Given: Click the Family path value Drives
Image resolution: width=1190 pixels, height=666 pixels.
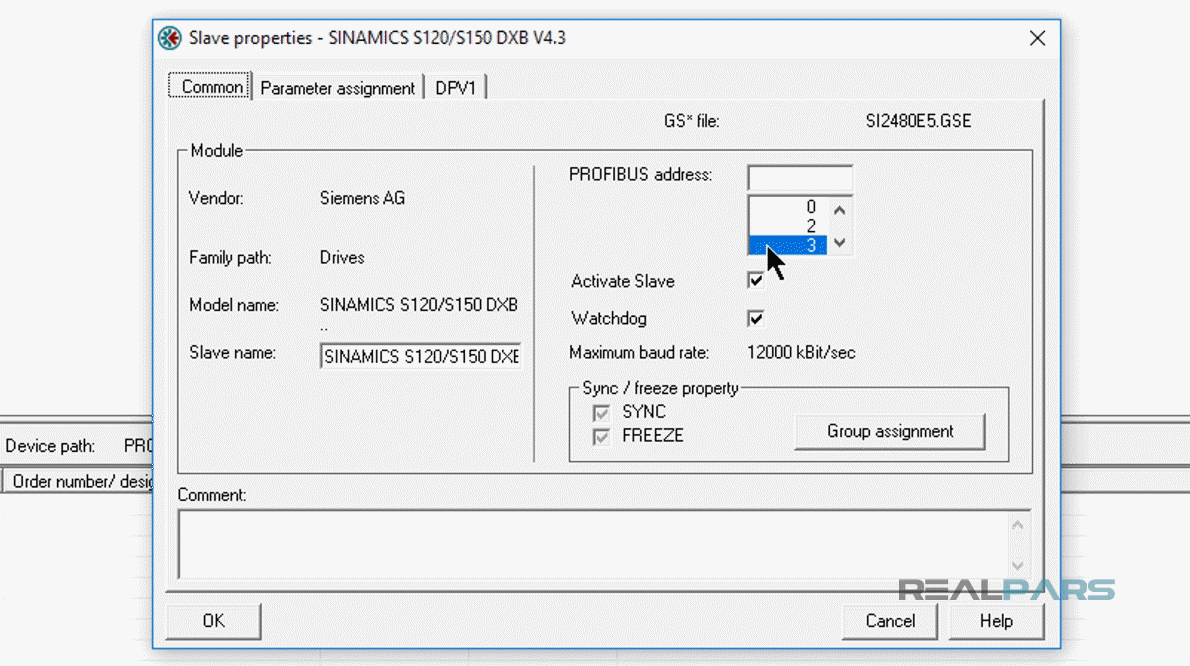Looking at the screenshot, I should 342,258.
